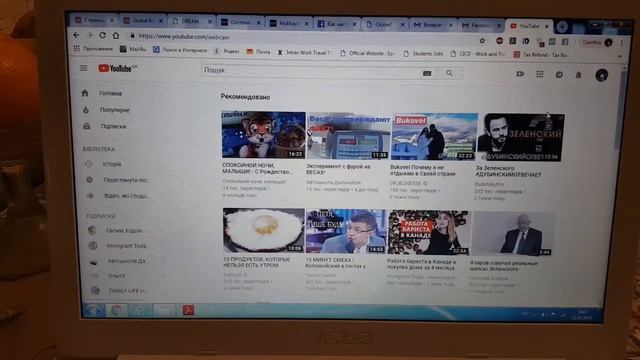Click the create video camera icon
640x360 pixels.
point(520,74)
